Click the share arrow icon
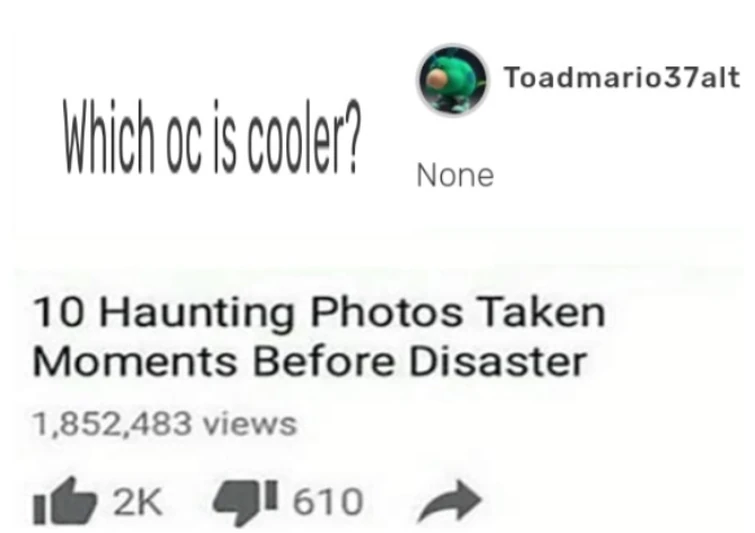 coord(450,501)
